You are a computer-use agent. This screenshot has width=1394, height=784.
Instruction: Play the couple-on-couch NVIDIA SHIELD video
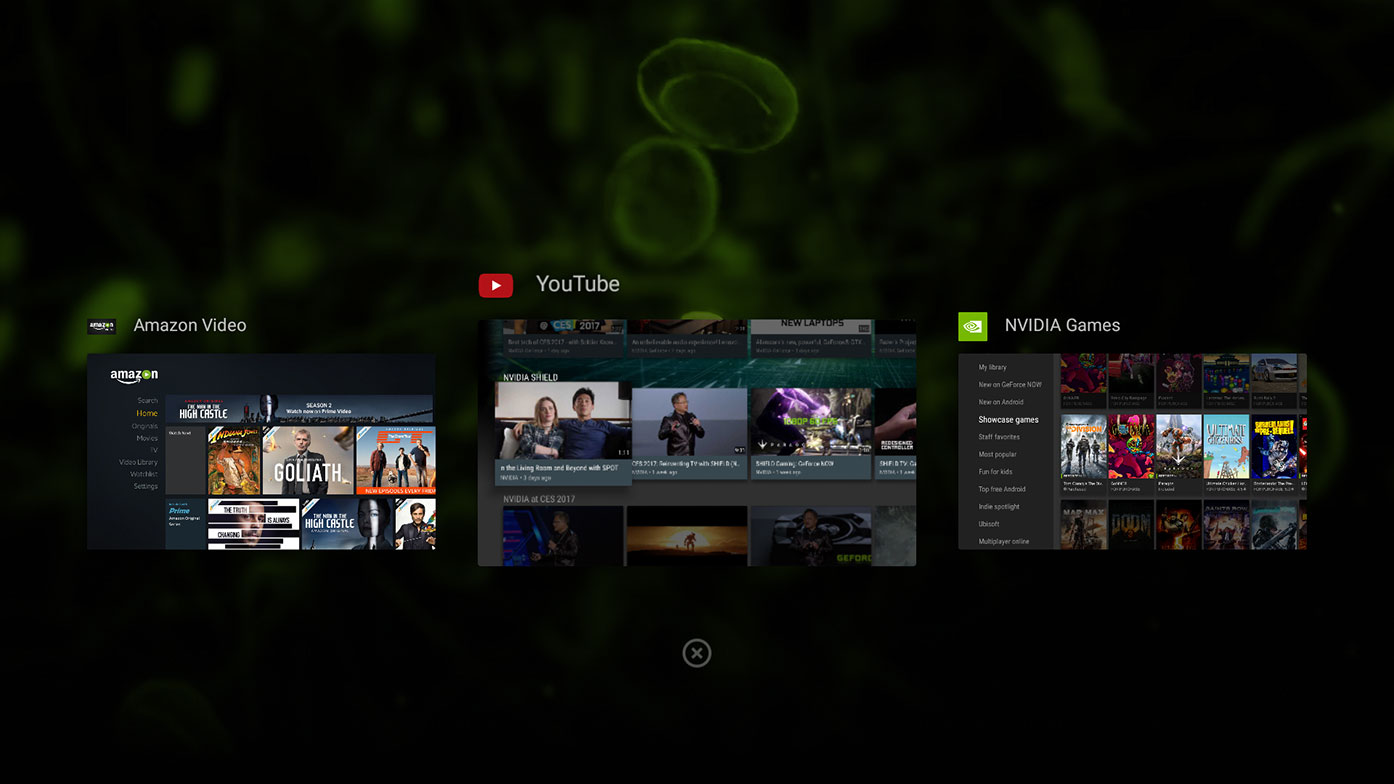563,422
